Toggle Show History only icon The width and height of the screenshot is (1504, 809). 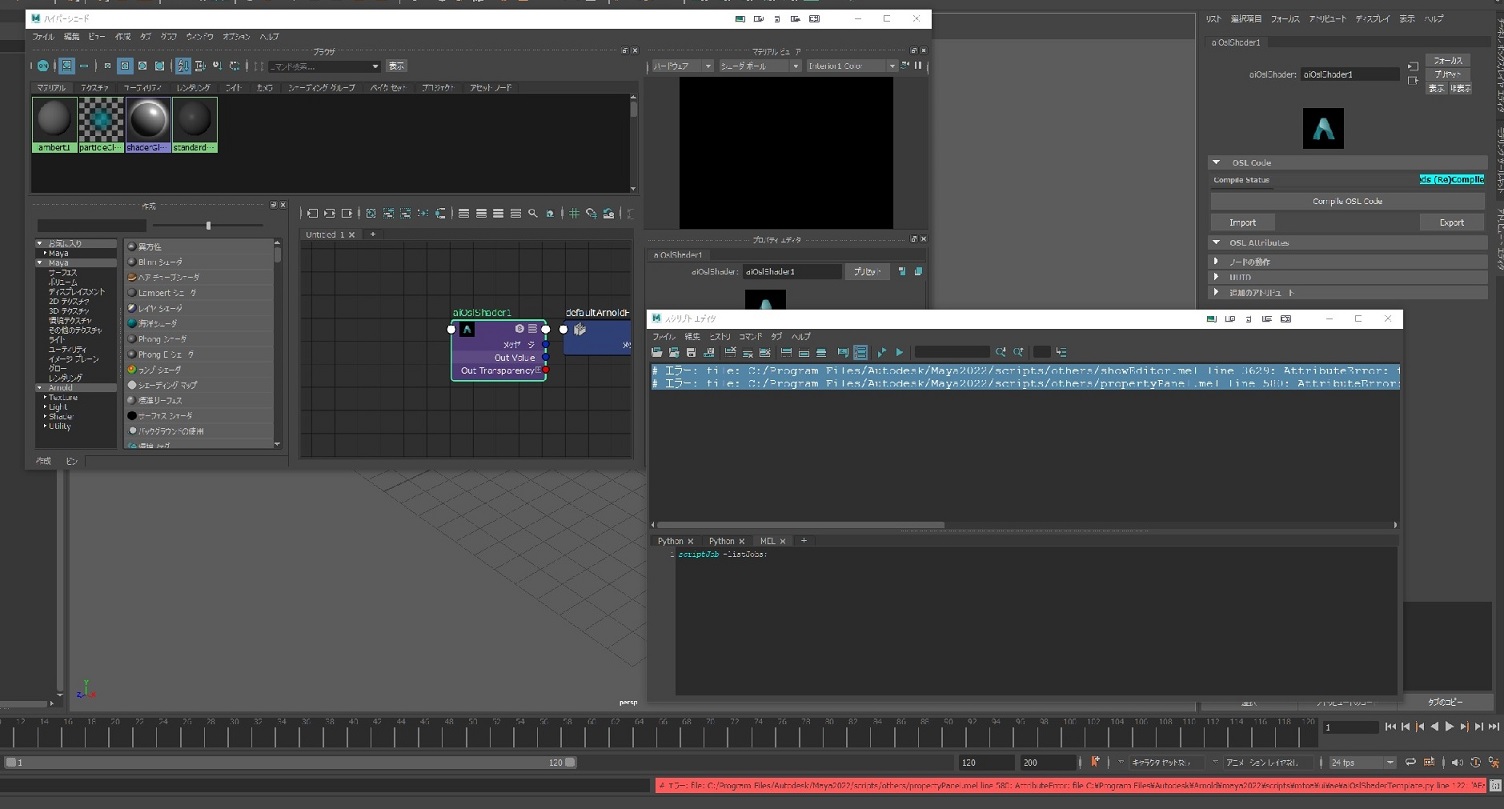click(787, 353)
